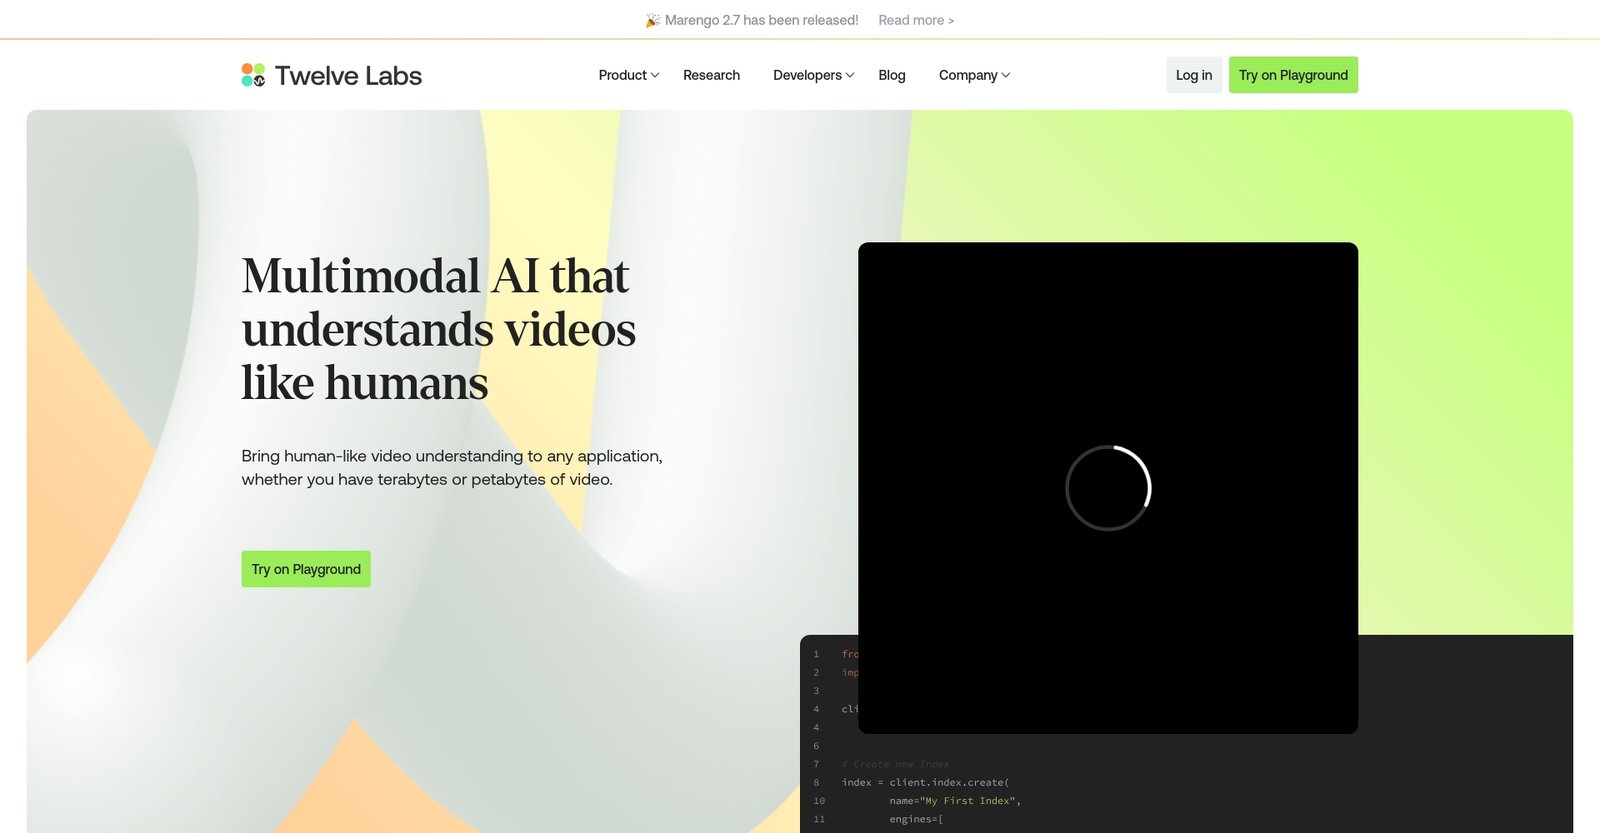1600x833 pixels.
Task: Click the Twelve Labs wordmark text
Action: 348,76
